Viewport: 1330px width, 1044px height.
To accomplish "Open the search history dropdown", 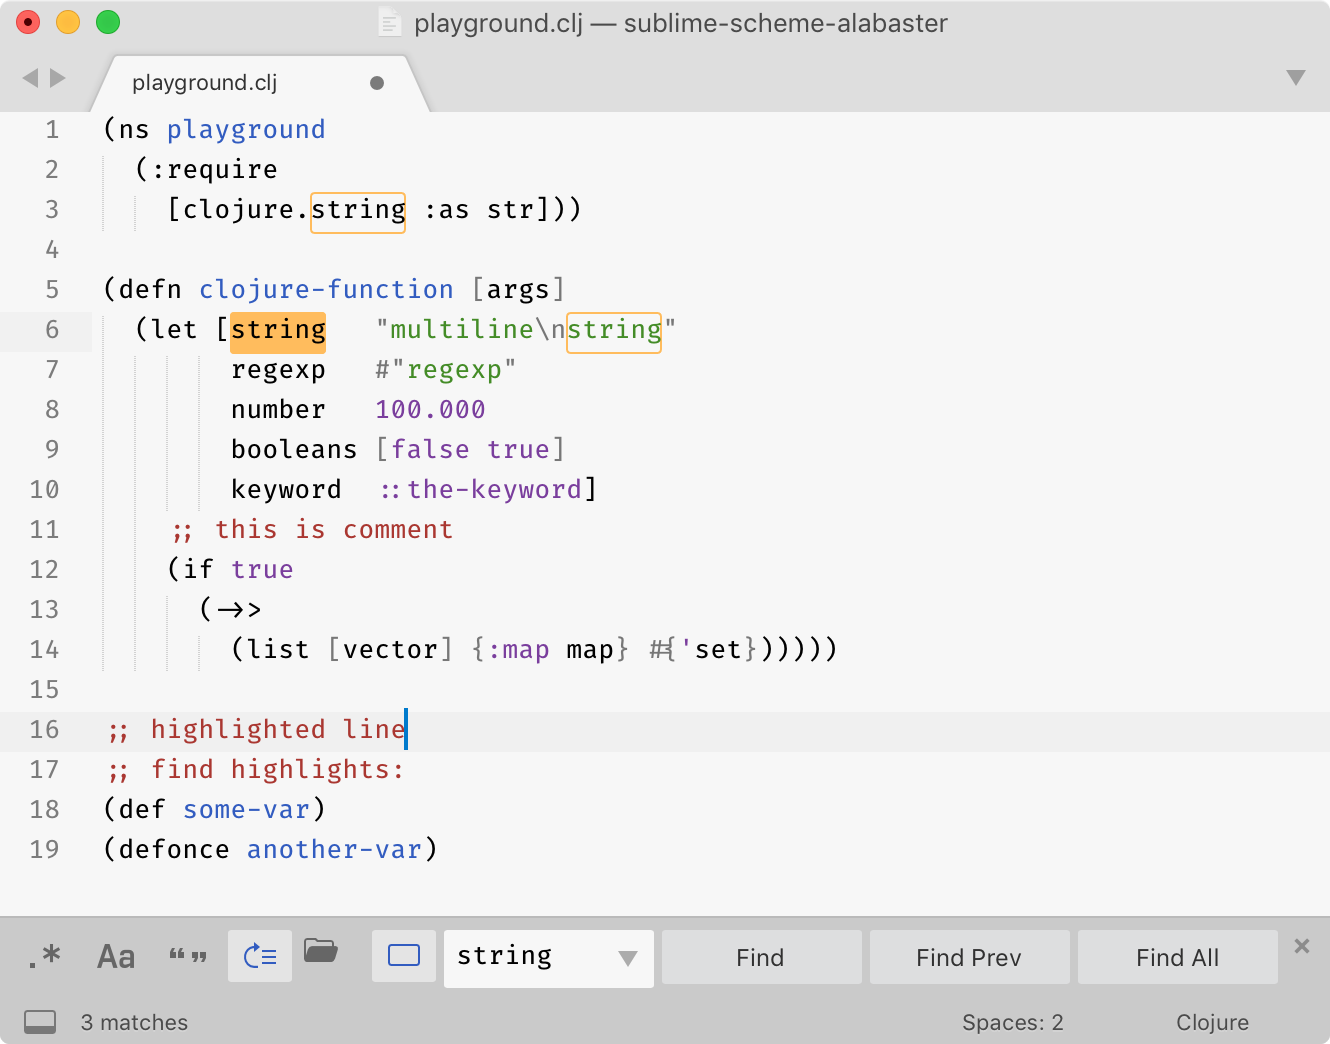I will pos(627,957).
